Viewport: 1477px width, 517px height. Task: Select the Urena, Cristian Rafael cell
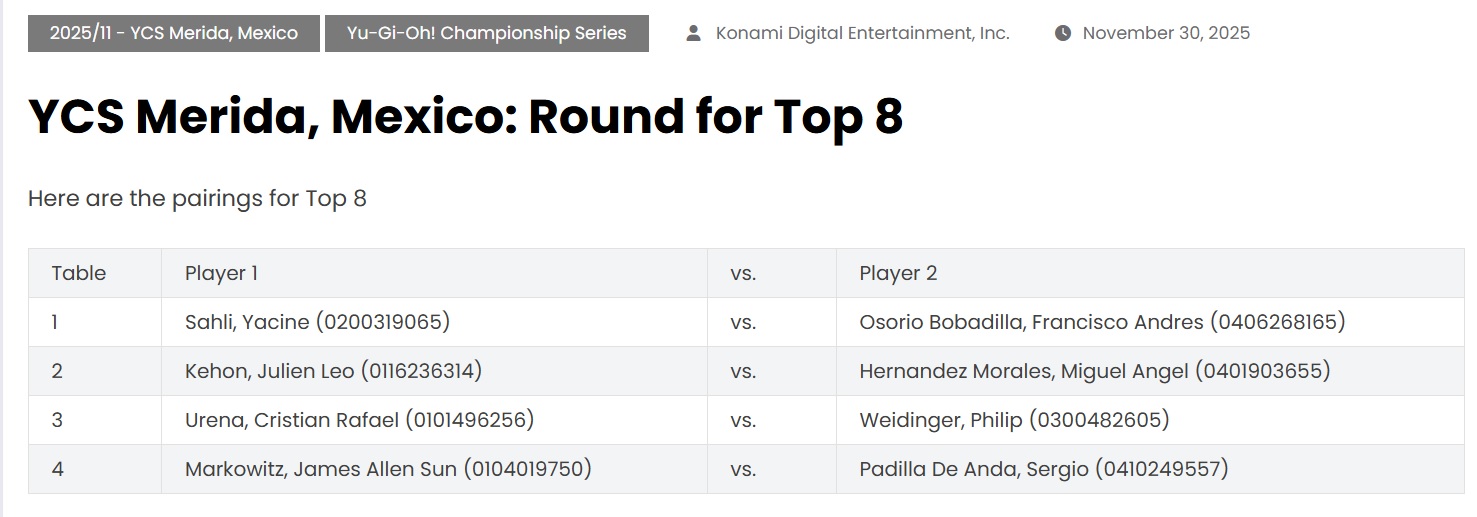point(434,420)
